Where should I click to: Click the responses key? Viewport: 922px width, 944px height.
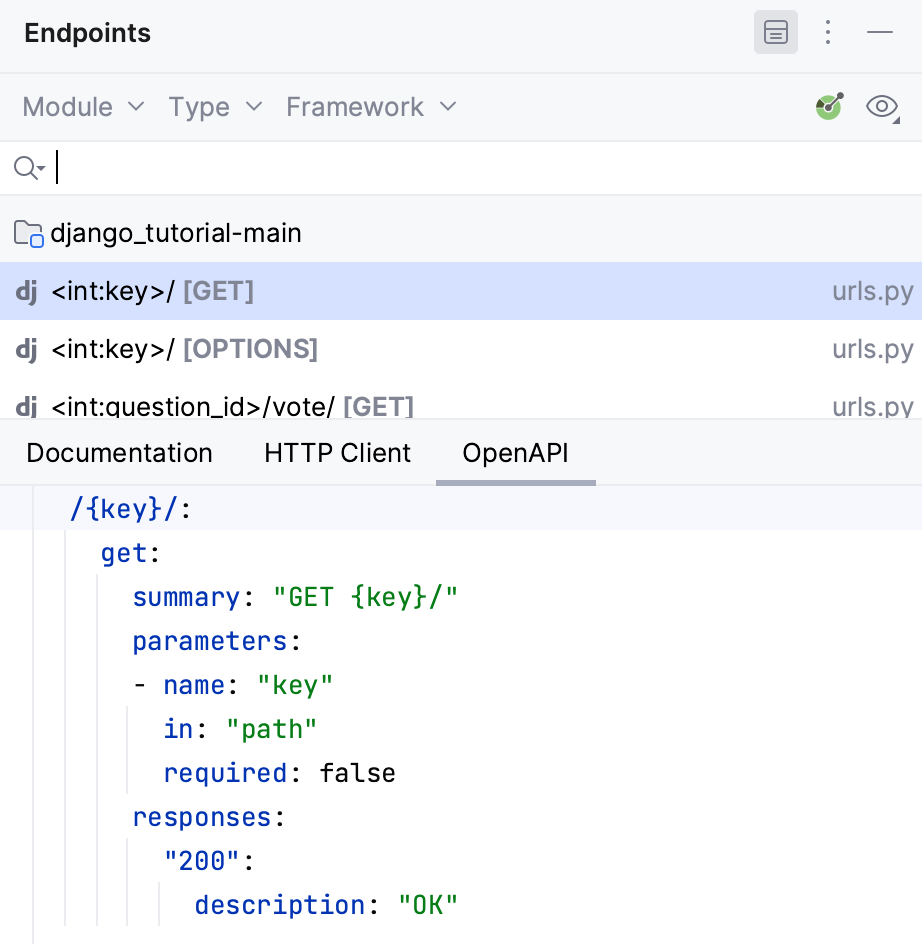(202, 817)
